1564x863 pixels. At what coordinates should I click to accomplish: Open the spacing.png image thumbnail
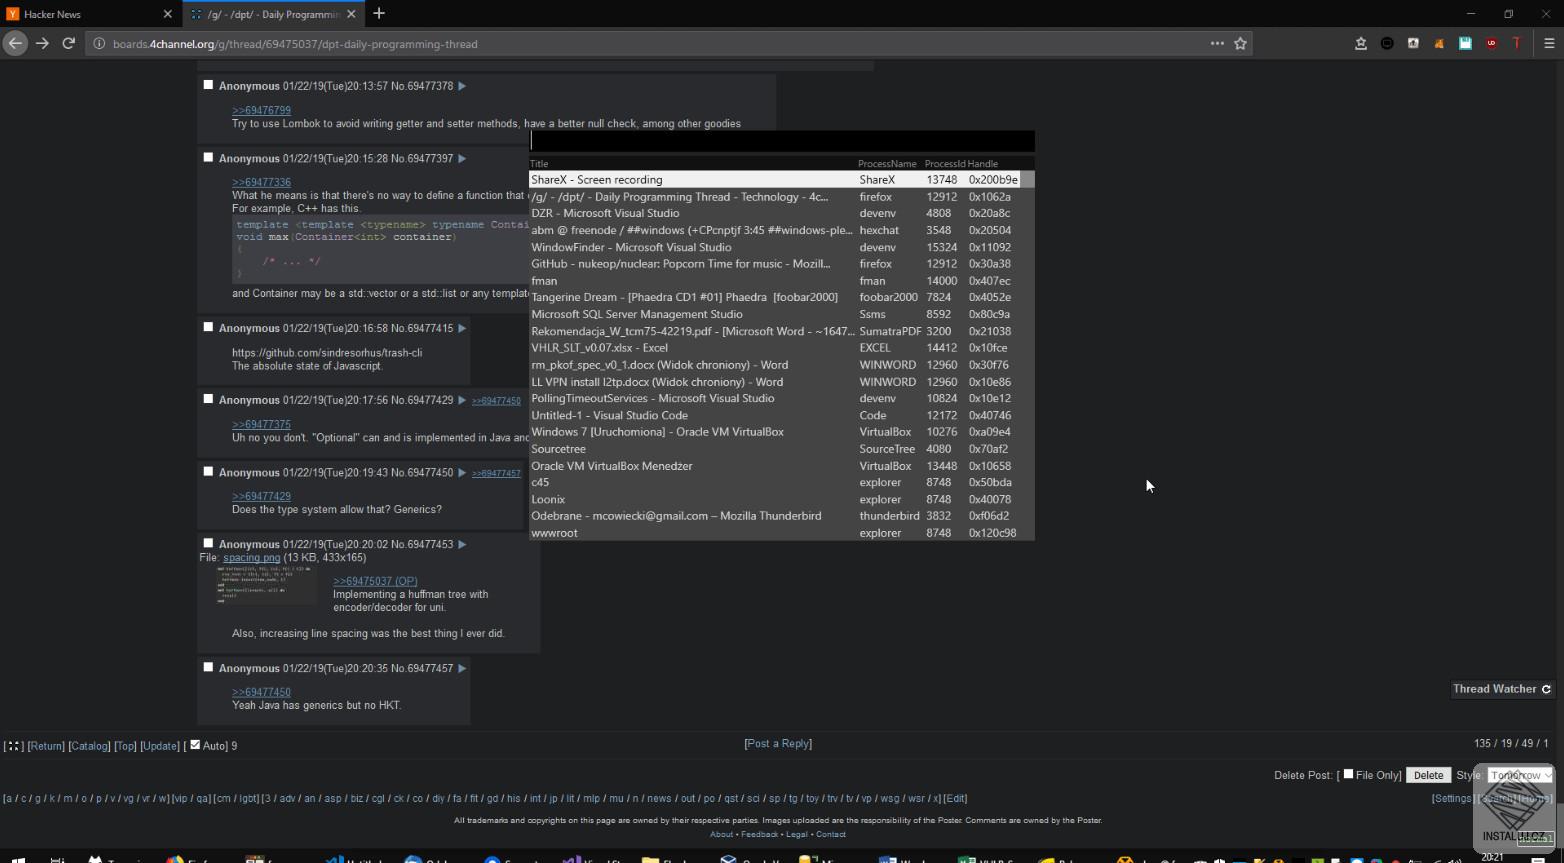[x=264, y=586]
